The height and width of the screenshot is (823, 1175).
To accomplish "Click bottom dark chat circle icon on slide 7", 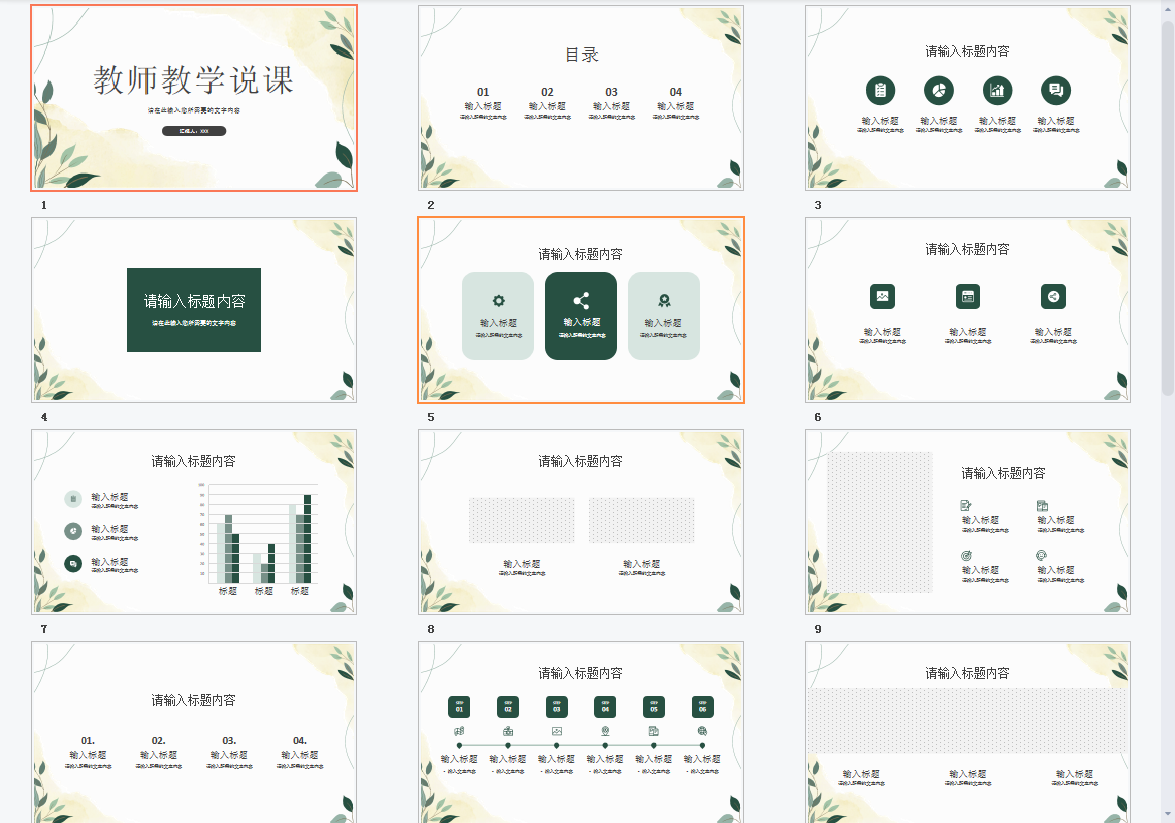I will (73, 563).
